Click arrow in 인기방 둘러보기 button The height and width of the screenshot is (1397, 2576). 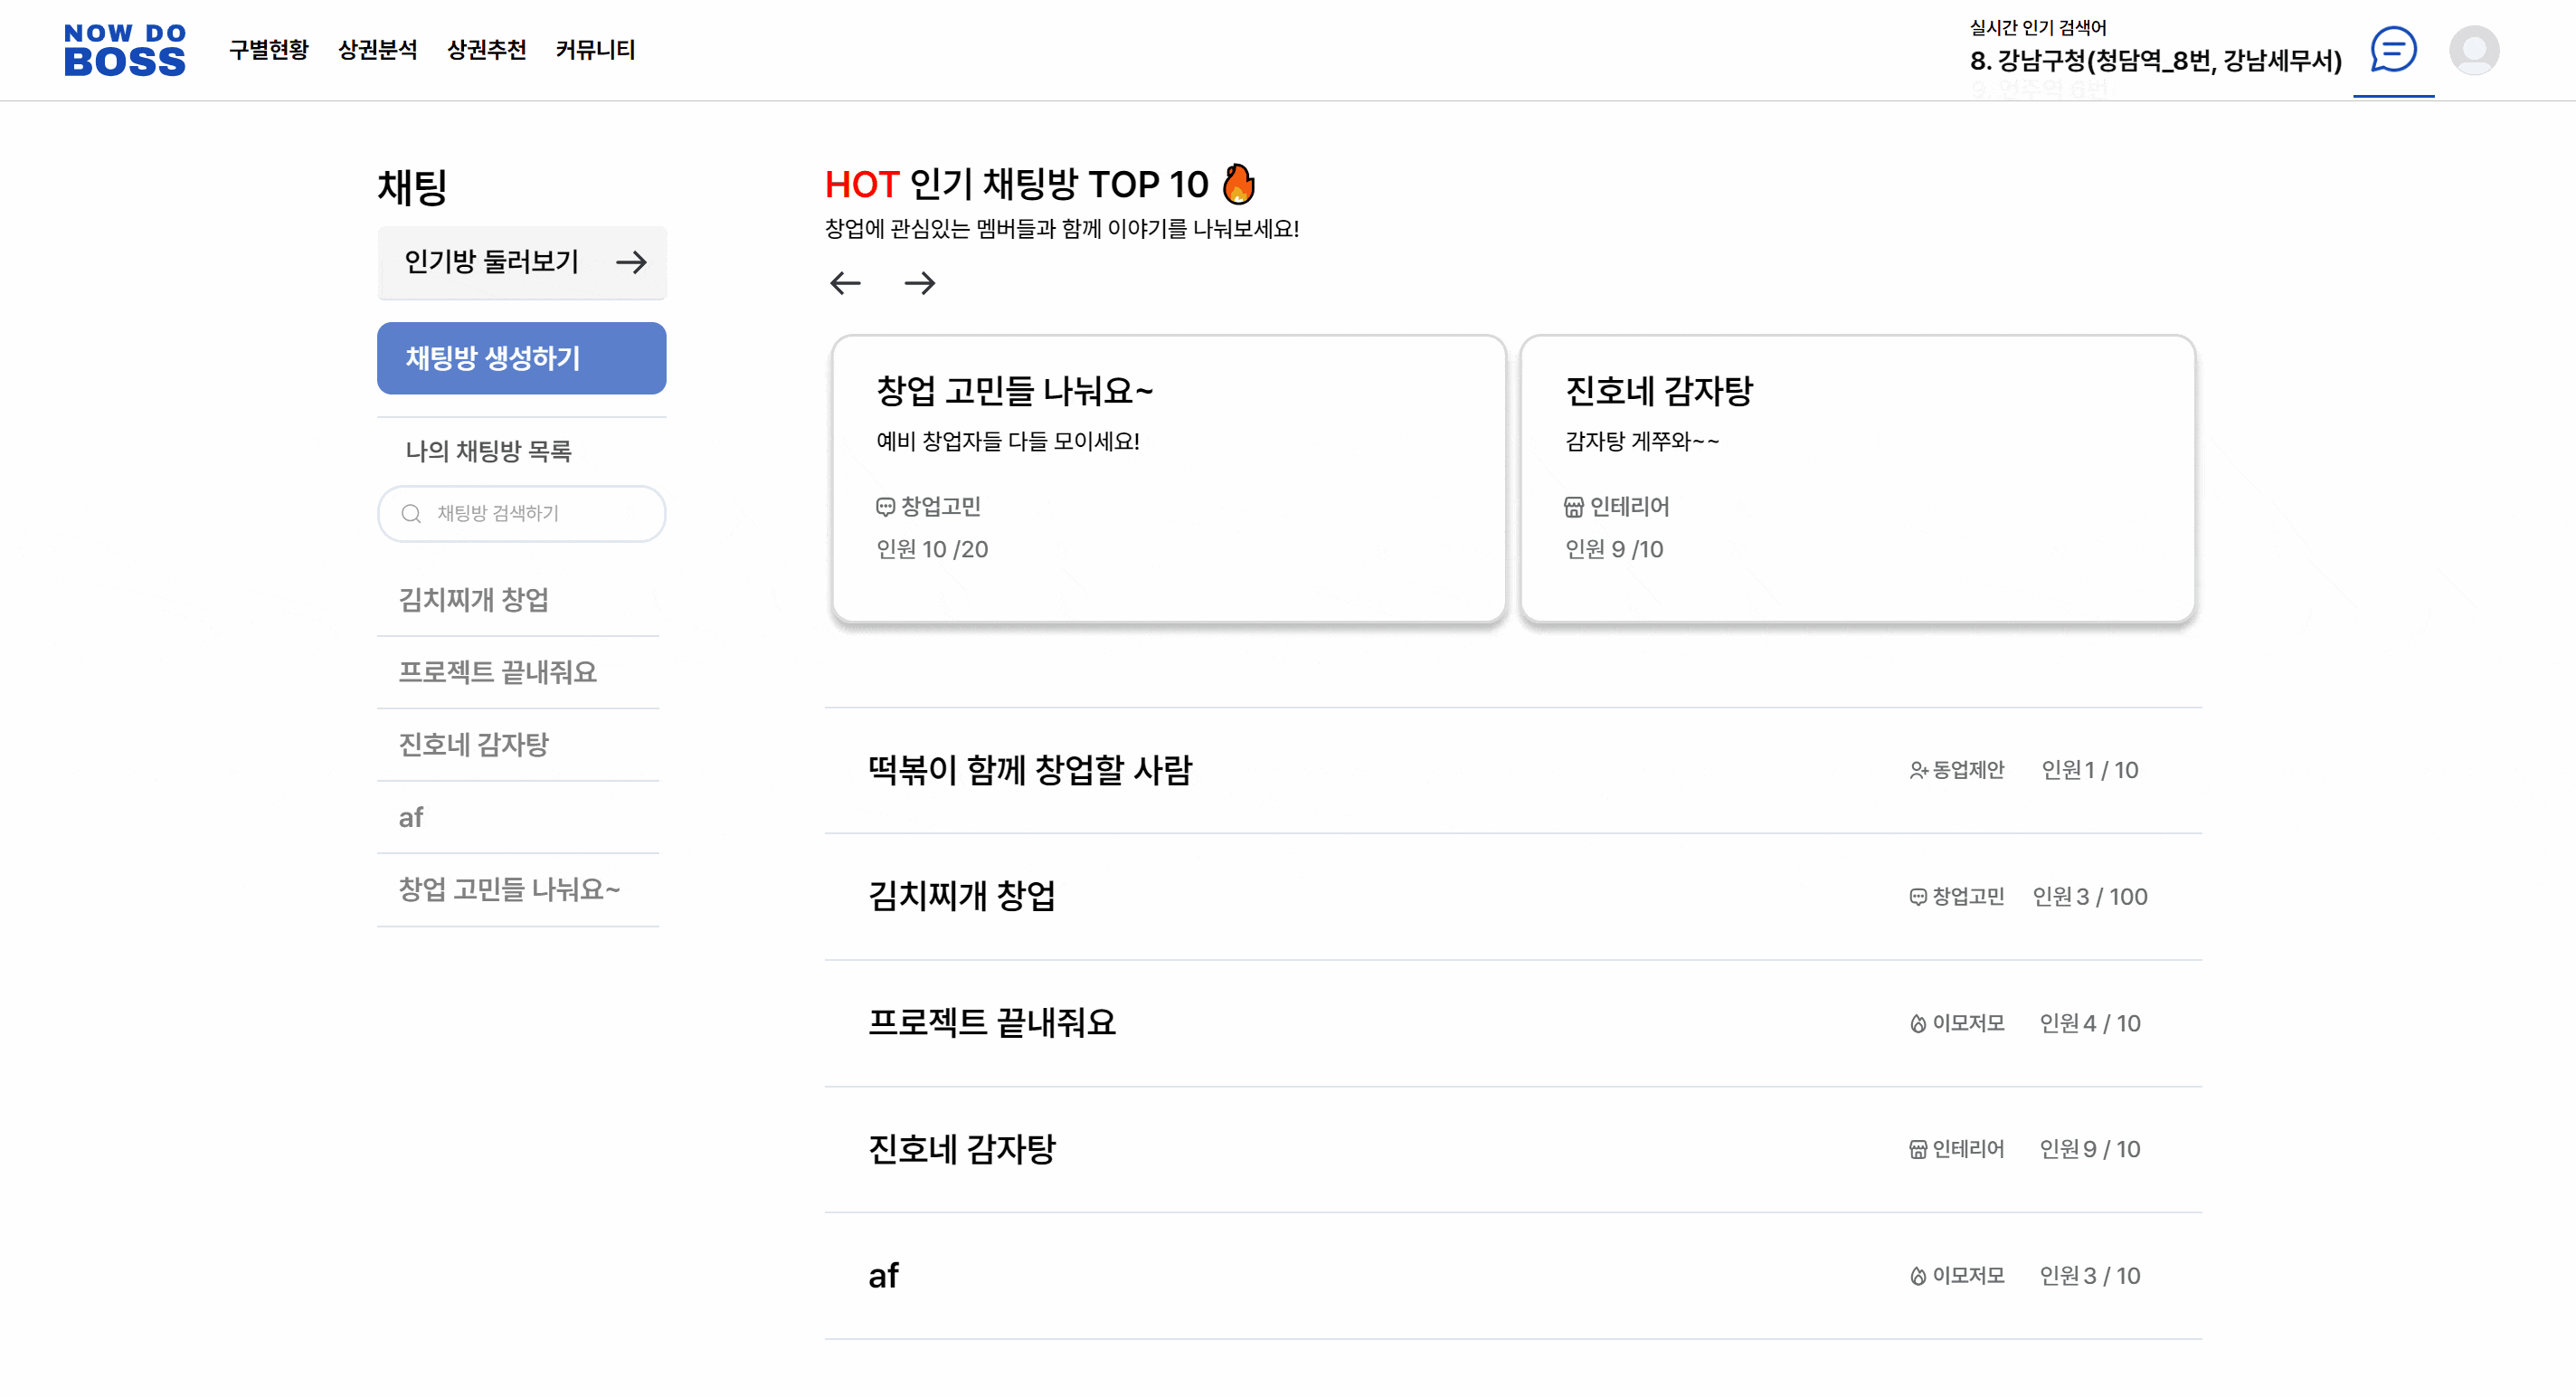click(x=631, y=262)
